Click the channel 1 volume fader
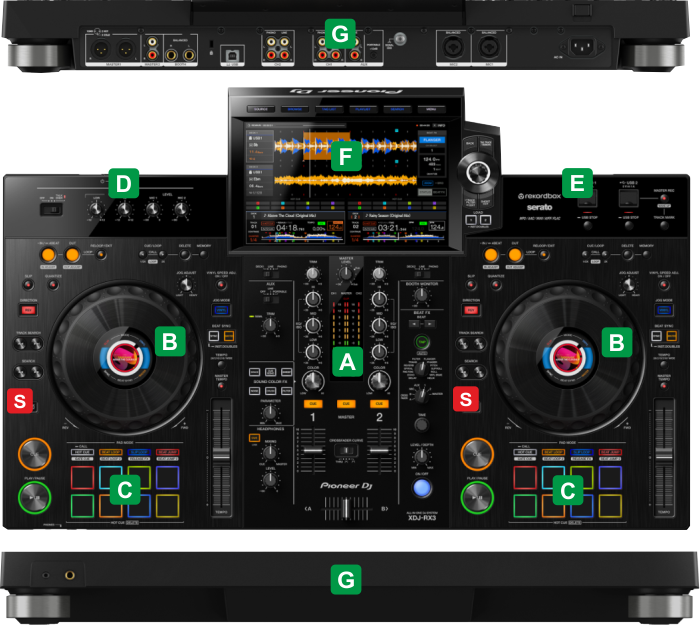 (313, 450)
